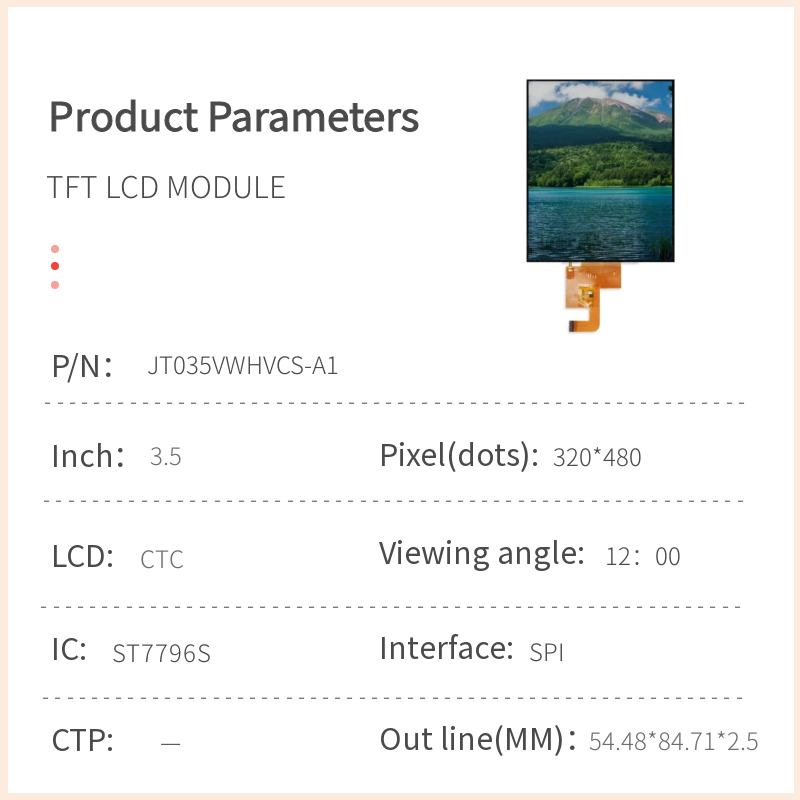Click the Product Parameters heading

click(x=234, y=117)
